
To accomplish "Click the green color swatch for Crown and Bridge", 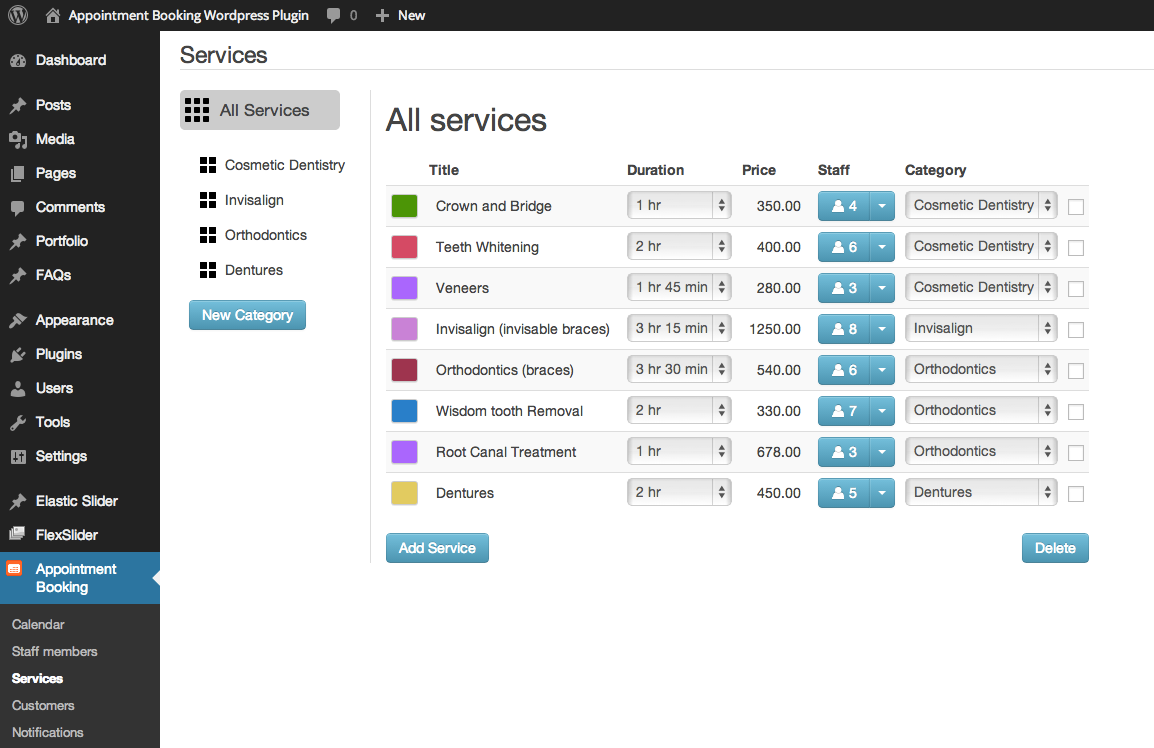I will click(x=404, y=206).
